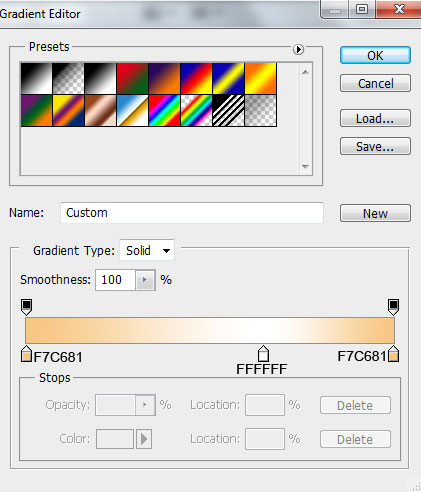Open the Gradient Type dropdown

tap(147, 250)
